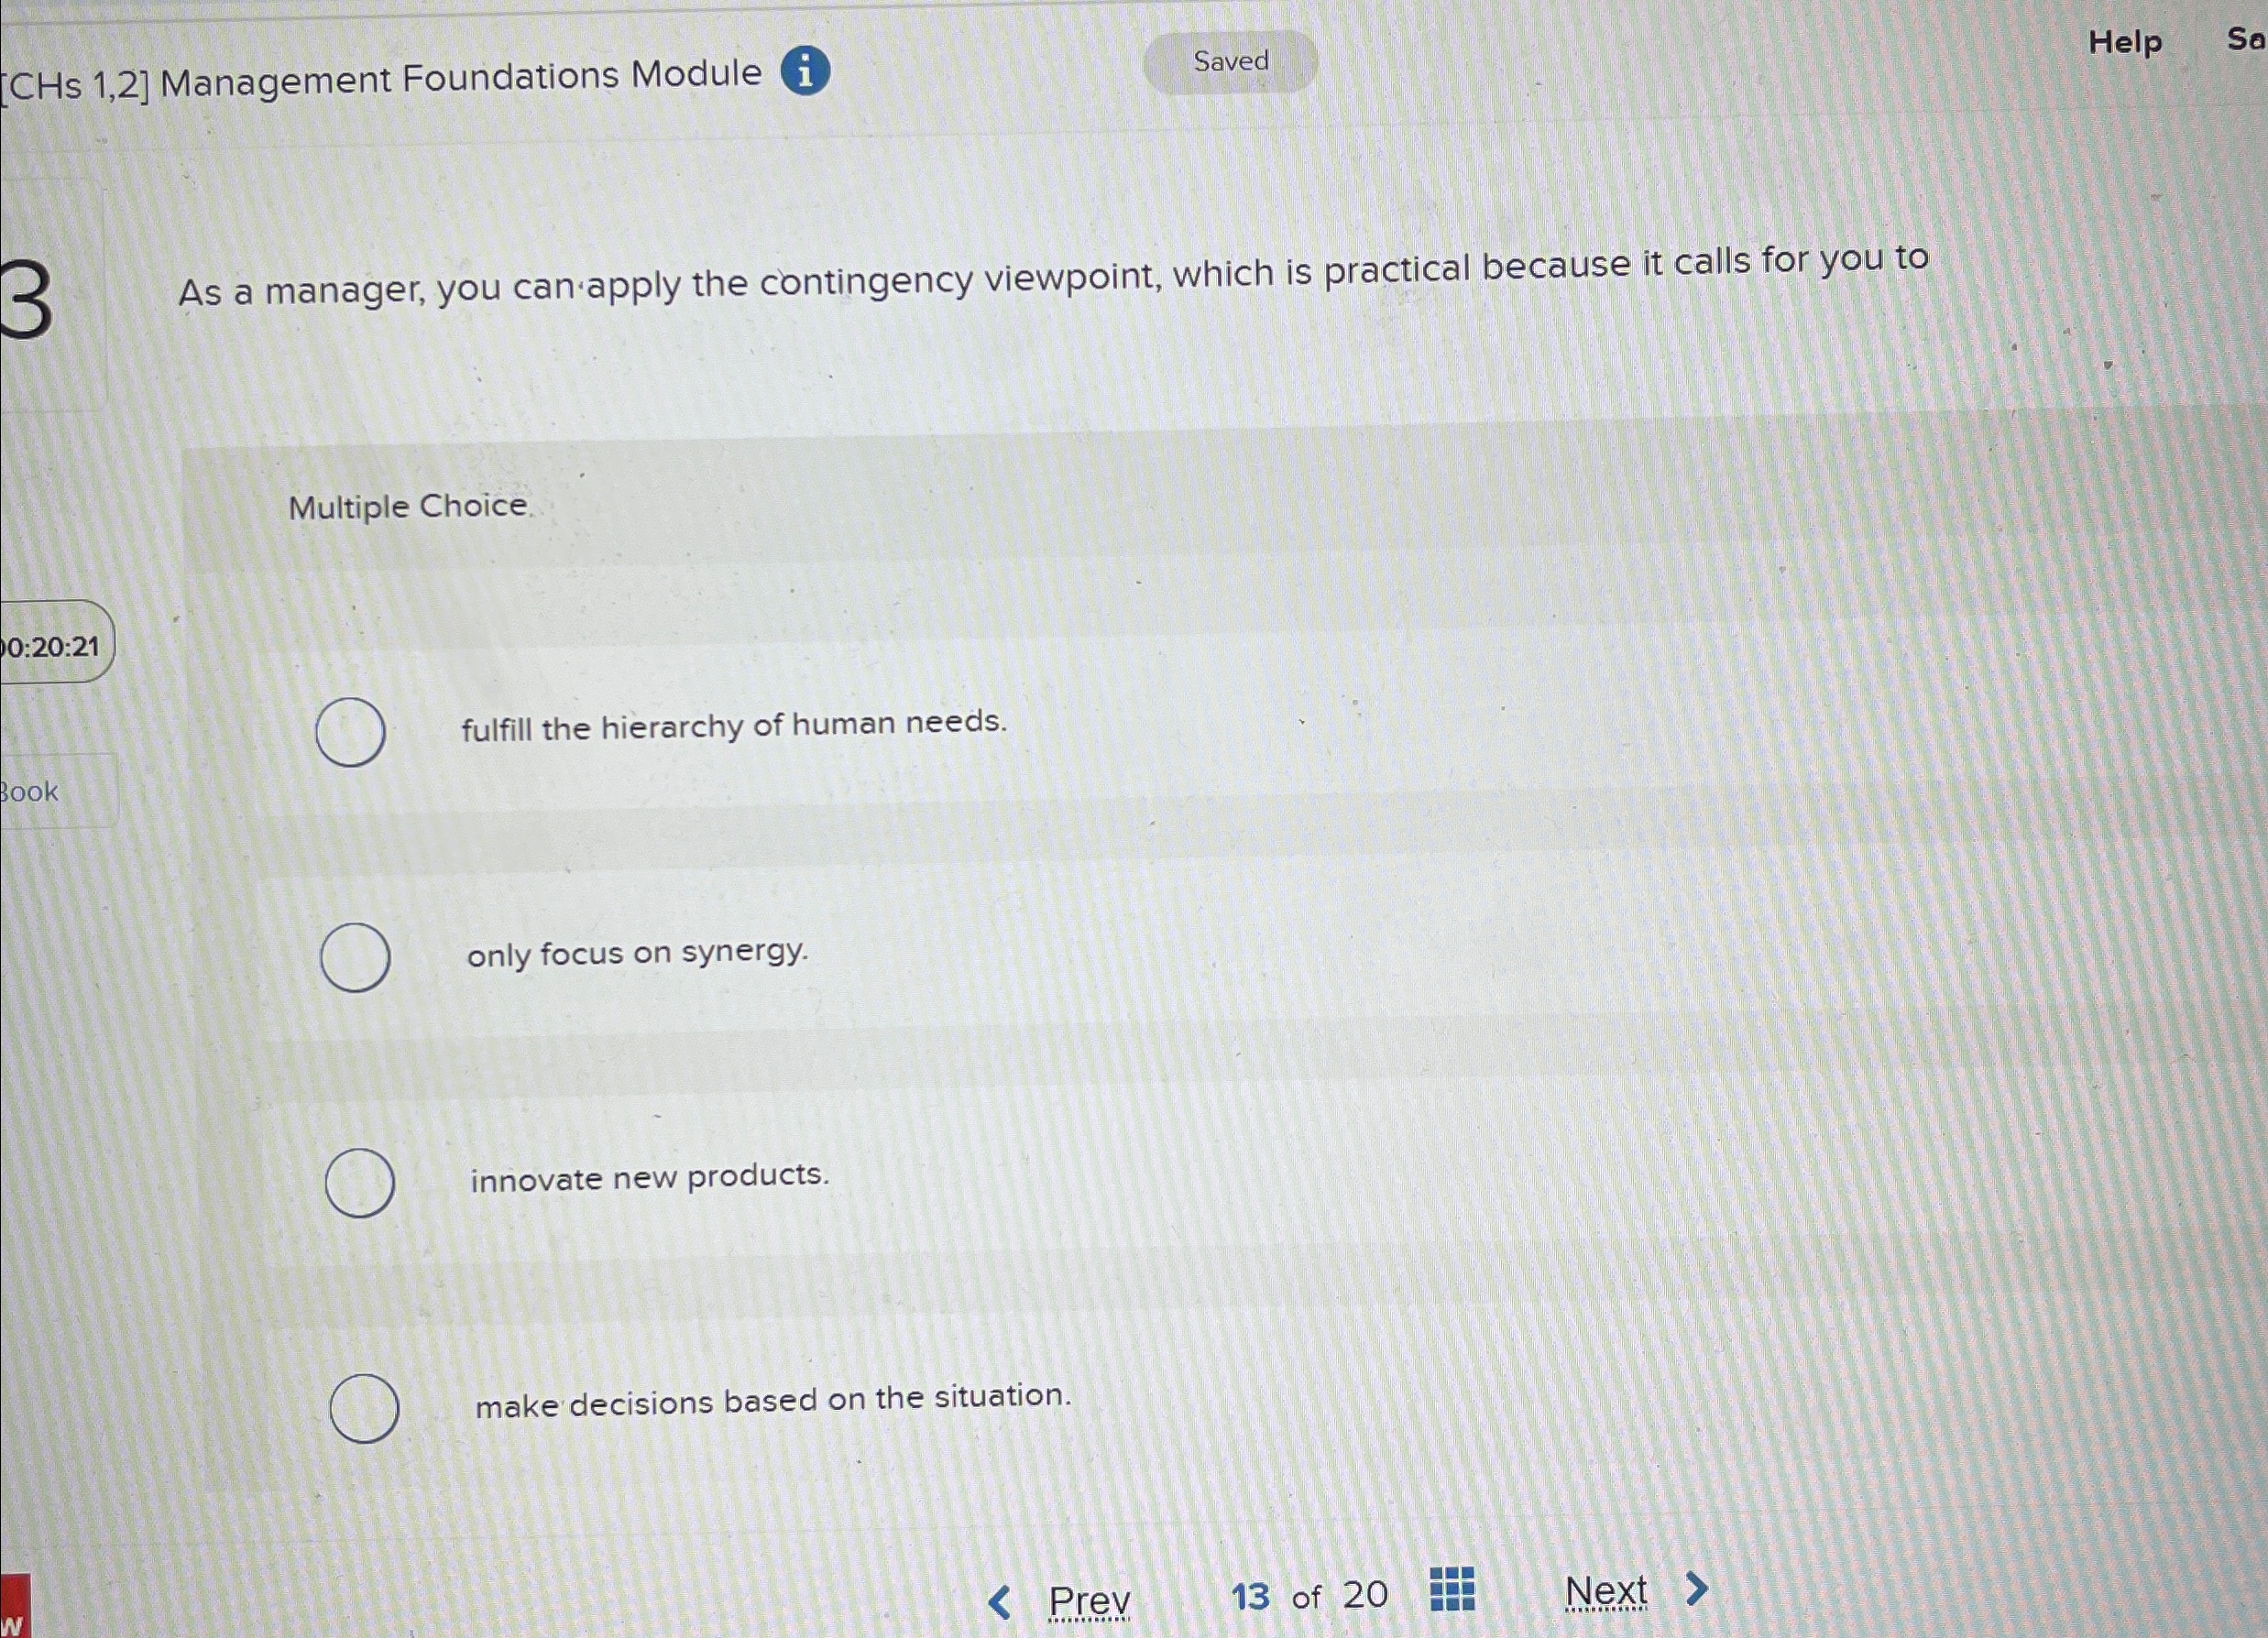Open the Prev navigation control

coord(1089,1597)
